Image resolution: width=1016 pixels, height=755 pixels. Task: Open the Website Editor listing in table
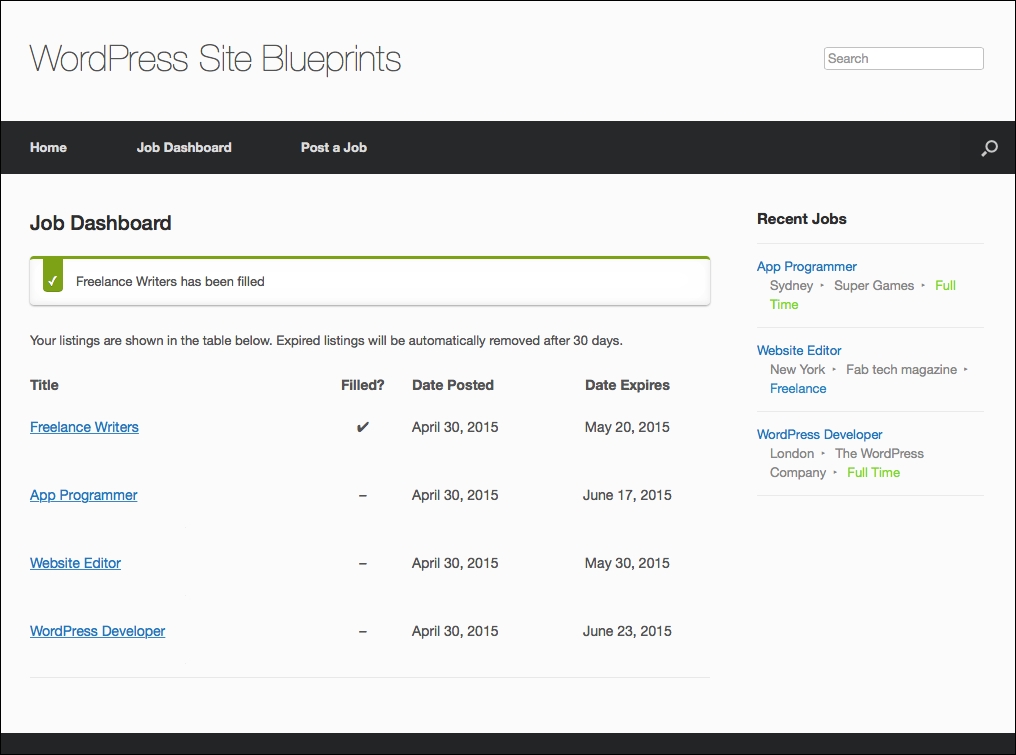pos(75,563)
